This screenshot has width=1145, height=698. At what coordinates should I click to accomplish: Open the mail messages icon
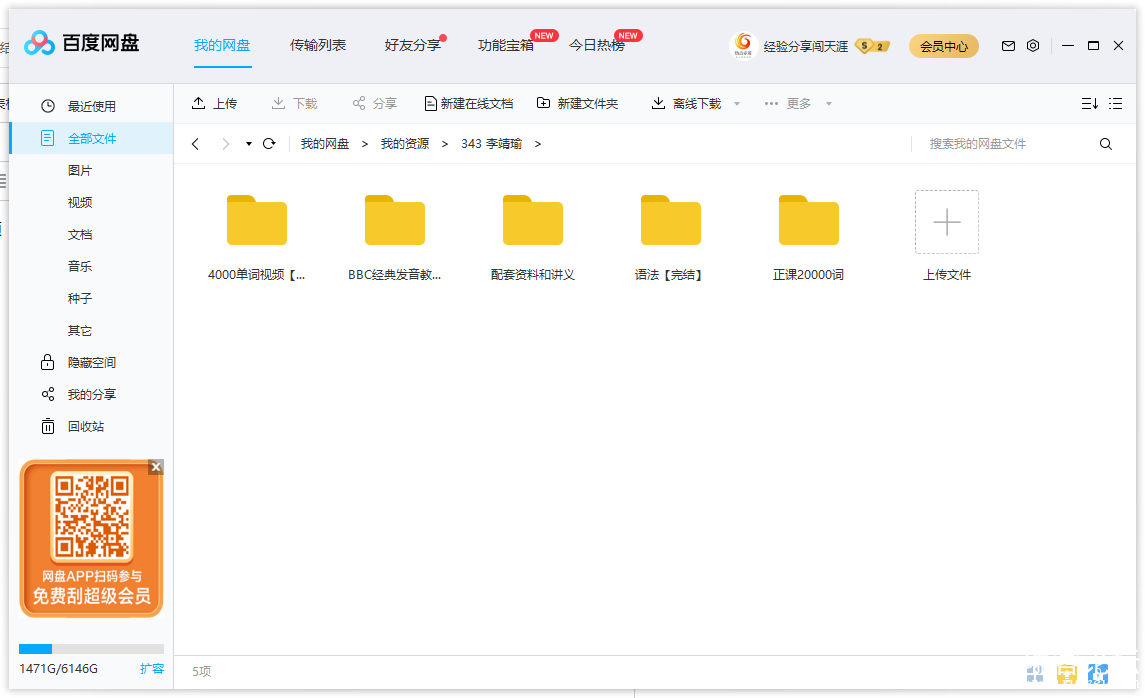tap(1008, 46)
